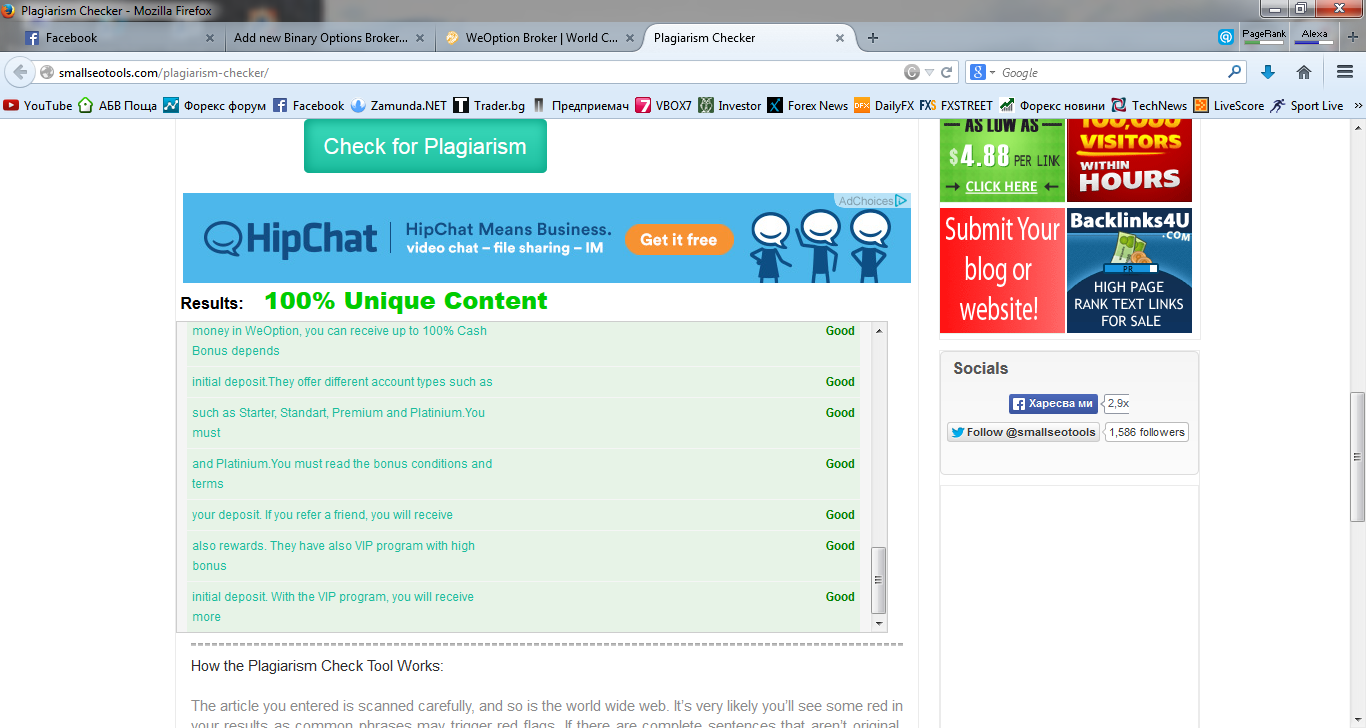Open the Форекс форум bookmark

(215, 105)
